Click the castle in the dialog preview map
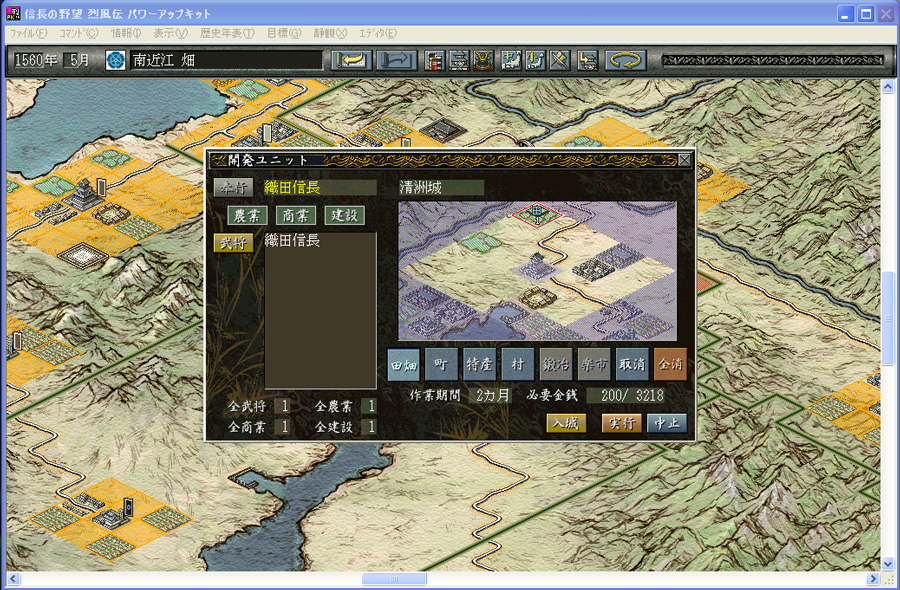Image resolution: width=900 pixels, height=590 pixels. pyautogui.click(x=537, y=267)
